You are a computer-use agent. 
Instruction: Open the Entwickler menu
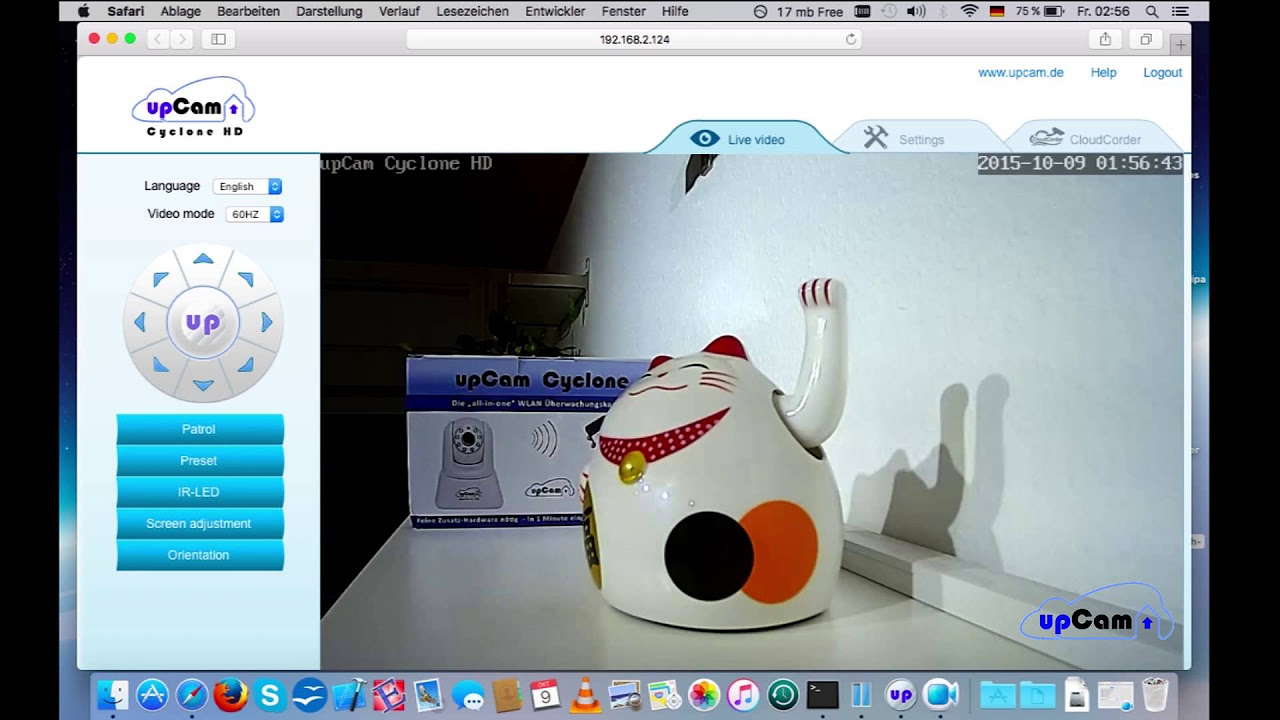click(556, 11)
